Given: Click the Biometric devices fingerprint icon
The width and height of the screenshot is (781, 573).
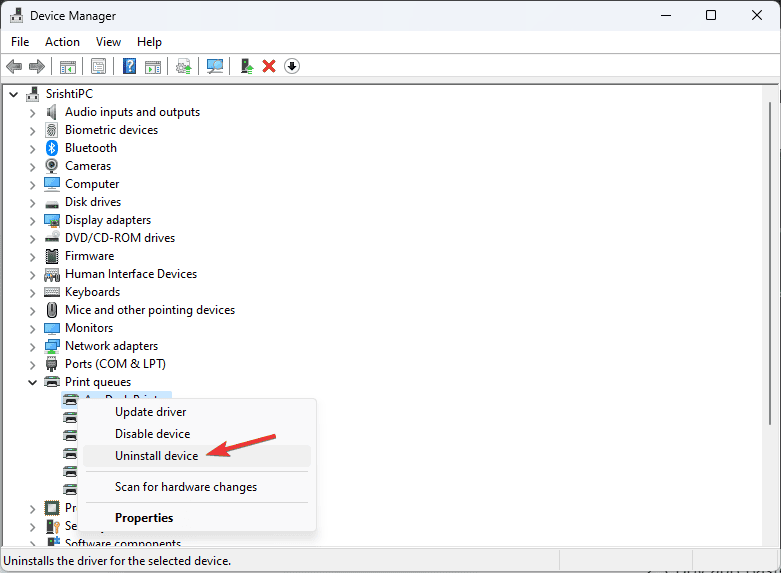Looking at the screenshot, I should (52, 130).
